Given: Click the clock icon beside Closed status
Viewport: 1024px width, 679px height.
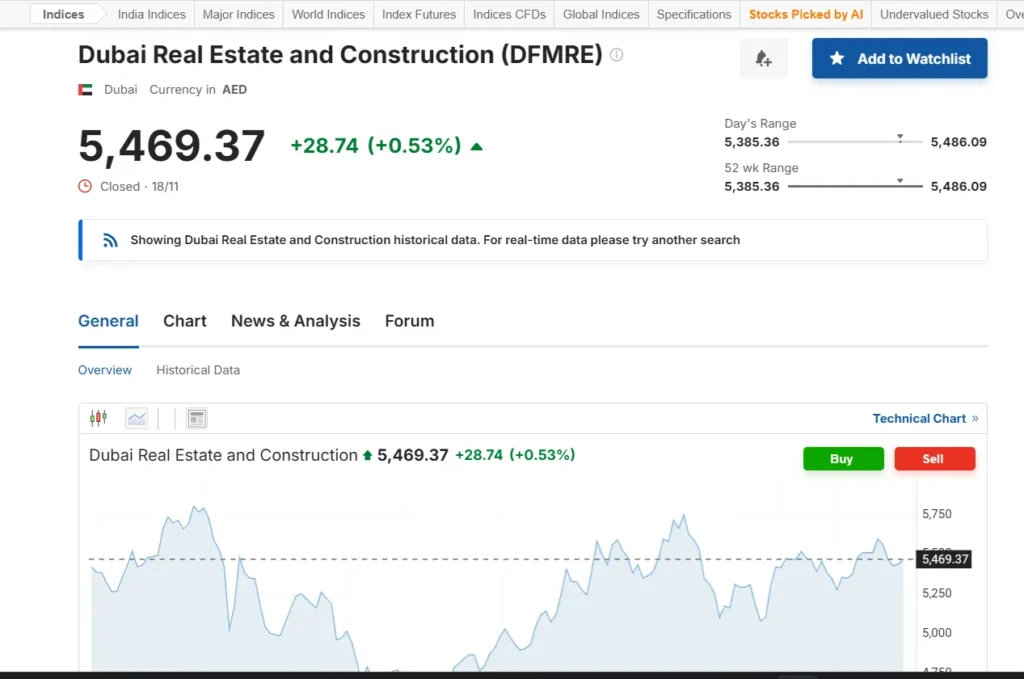Looking at the screenshot, I should (84, 186).
